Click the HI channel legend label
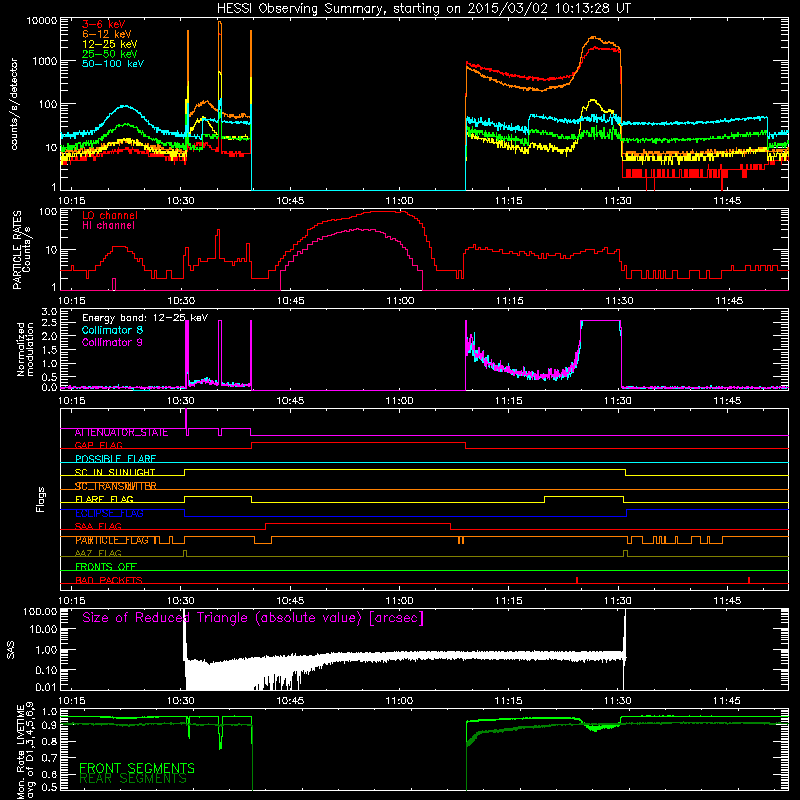800x800 pixels. (x=108, y=226)
